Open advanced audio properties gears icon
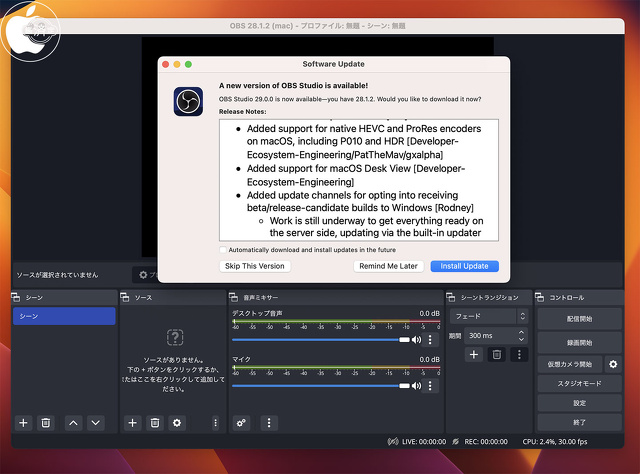The width and height of the screenshot is (640, 474). click(x=241, y=423)
